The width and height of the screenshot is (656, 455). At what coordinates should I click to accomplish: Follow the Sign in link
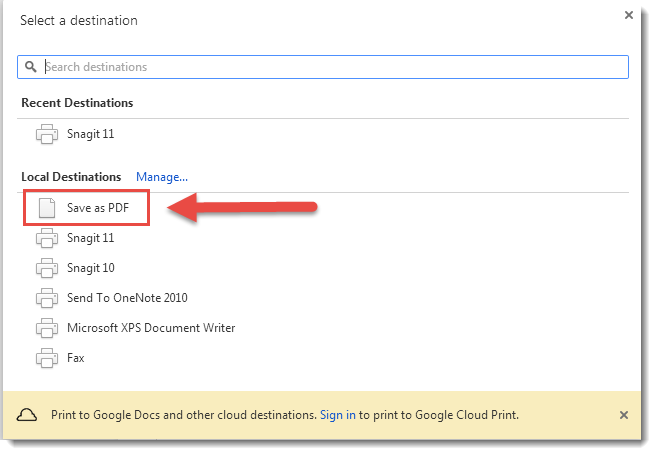tap(337, 414)
